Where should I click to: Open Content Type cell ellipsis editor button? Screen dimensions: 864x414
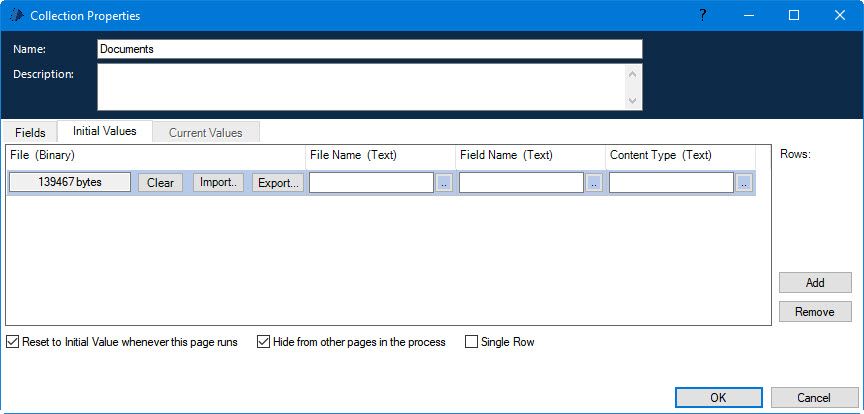pos(744,183)
